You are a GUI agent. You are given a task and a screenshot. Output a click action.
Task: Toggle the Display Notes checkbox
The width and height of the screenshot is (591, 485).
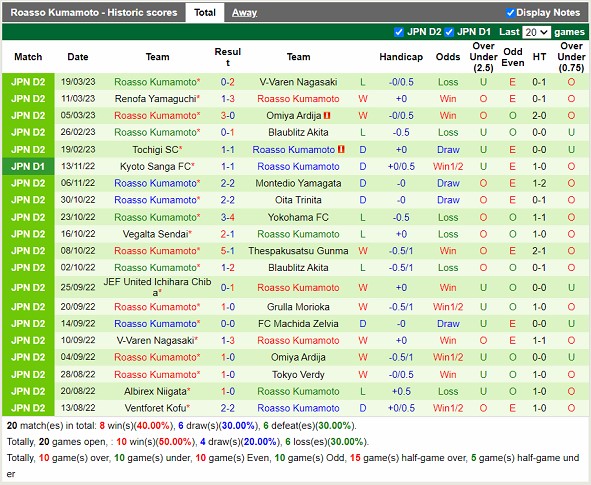pos(510,13)
